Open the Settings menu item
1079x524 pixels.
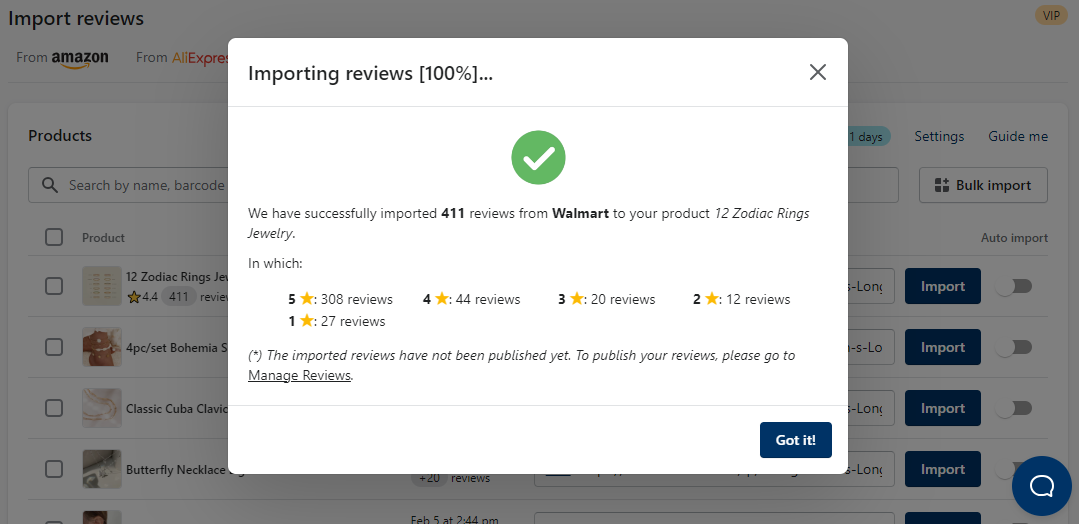[939, 136]
